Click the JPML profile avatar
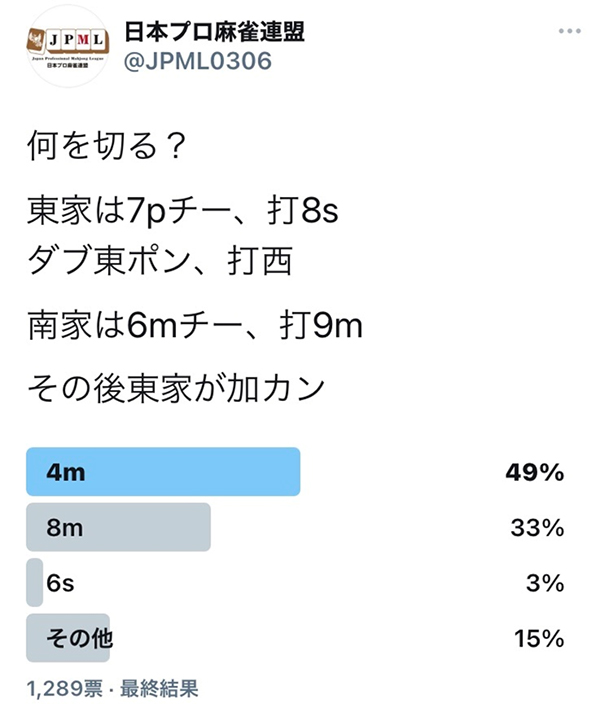 [68, 46]
